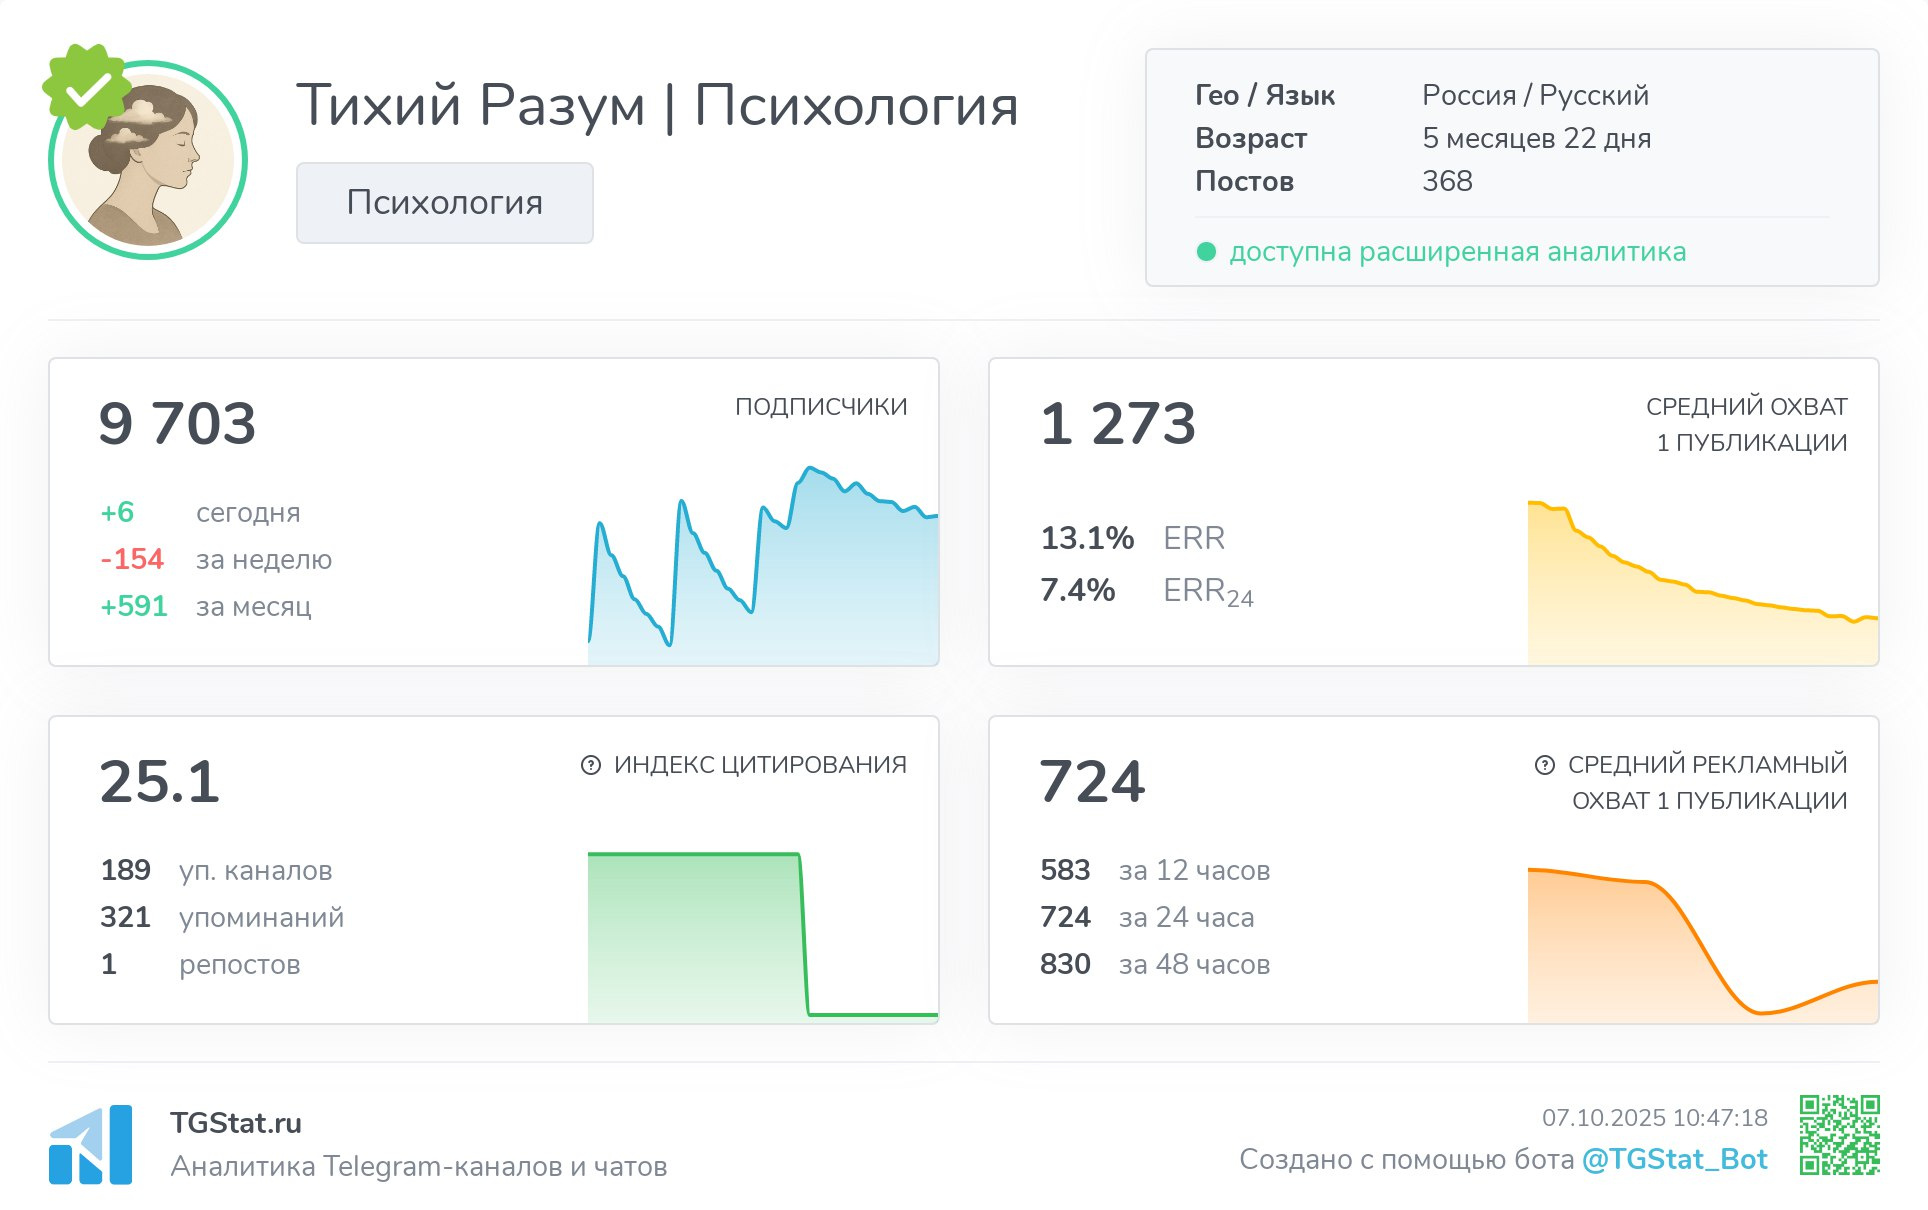Viewport: 1928px width, 1210px height.
Task: Open доступна расширенная аналитика link
Action: 1457,252
